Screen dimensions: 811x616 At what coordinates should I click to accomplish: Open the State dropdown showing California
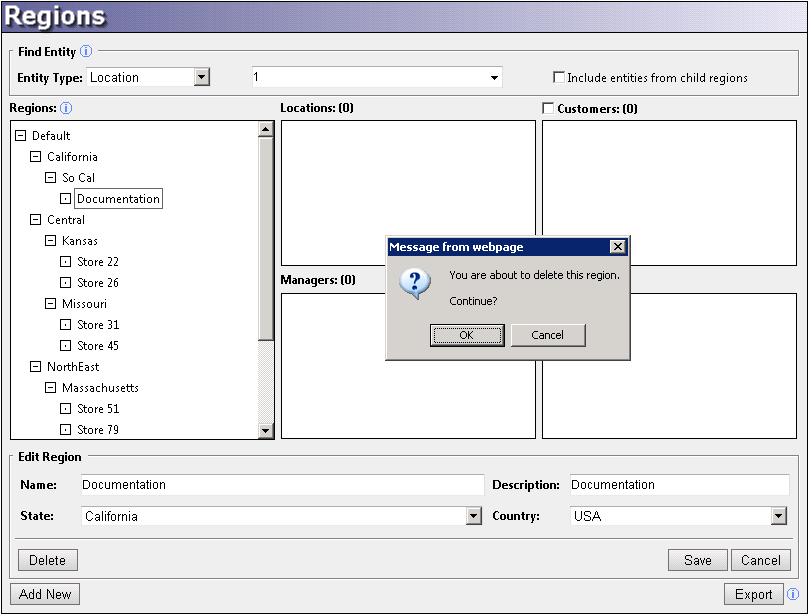(x=474, y=516)
